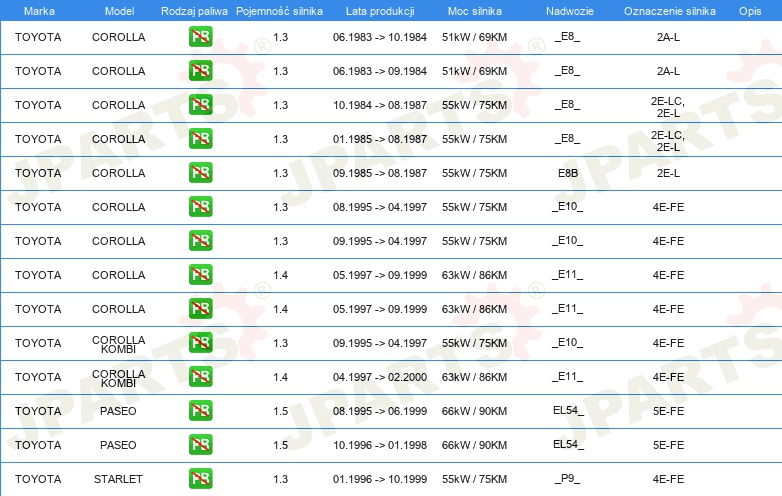The width and height of the screenshot is (782, 496).
Task: Click PB icon for Corolla 06.1983 -> 09.1984
Action: (200, 71)
